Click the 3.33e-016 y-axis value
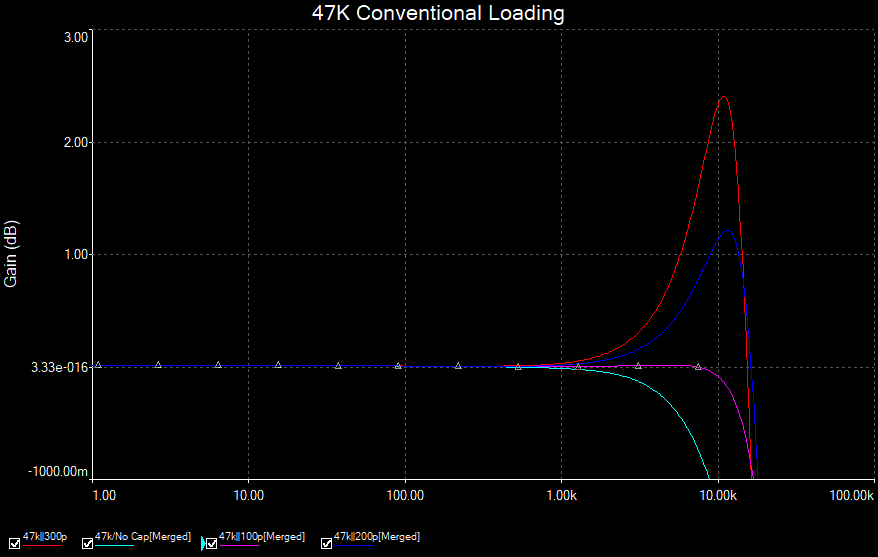The image size is (878, 557). coord(59,367)
